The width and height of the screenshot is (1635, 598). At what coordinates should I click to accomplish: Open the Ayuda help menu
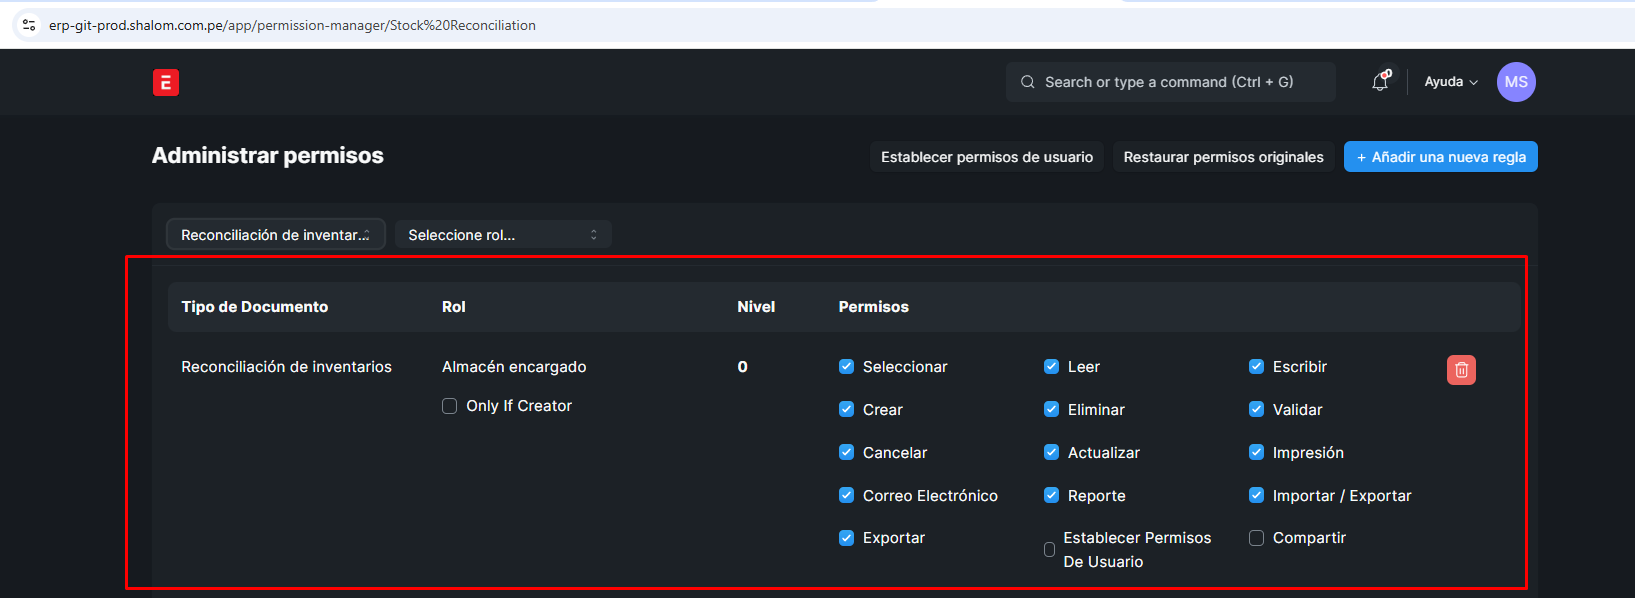point(1450,82)
